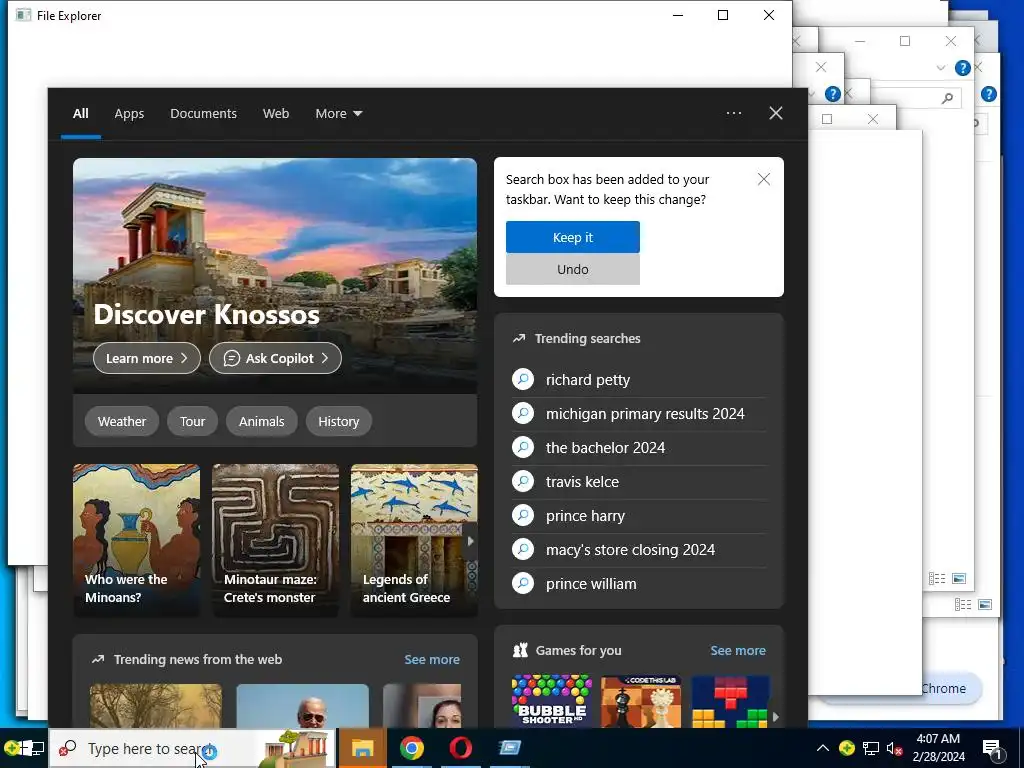Advance the Knossos cards carousel arrow

pos(470,541)
